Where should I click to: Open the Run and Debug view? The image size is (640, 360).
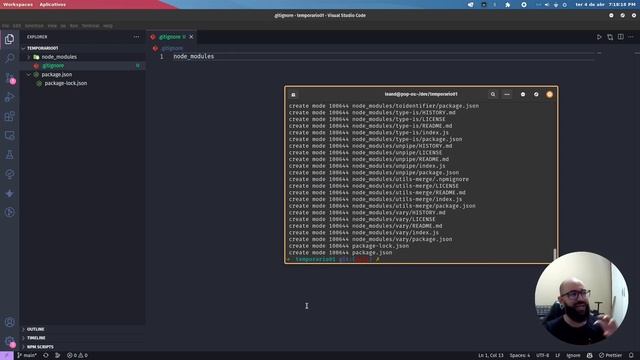click(x=9, y=97)
